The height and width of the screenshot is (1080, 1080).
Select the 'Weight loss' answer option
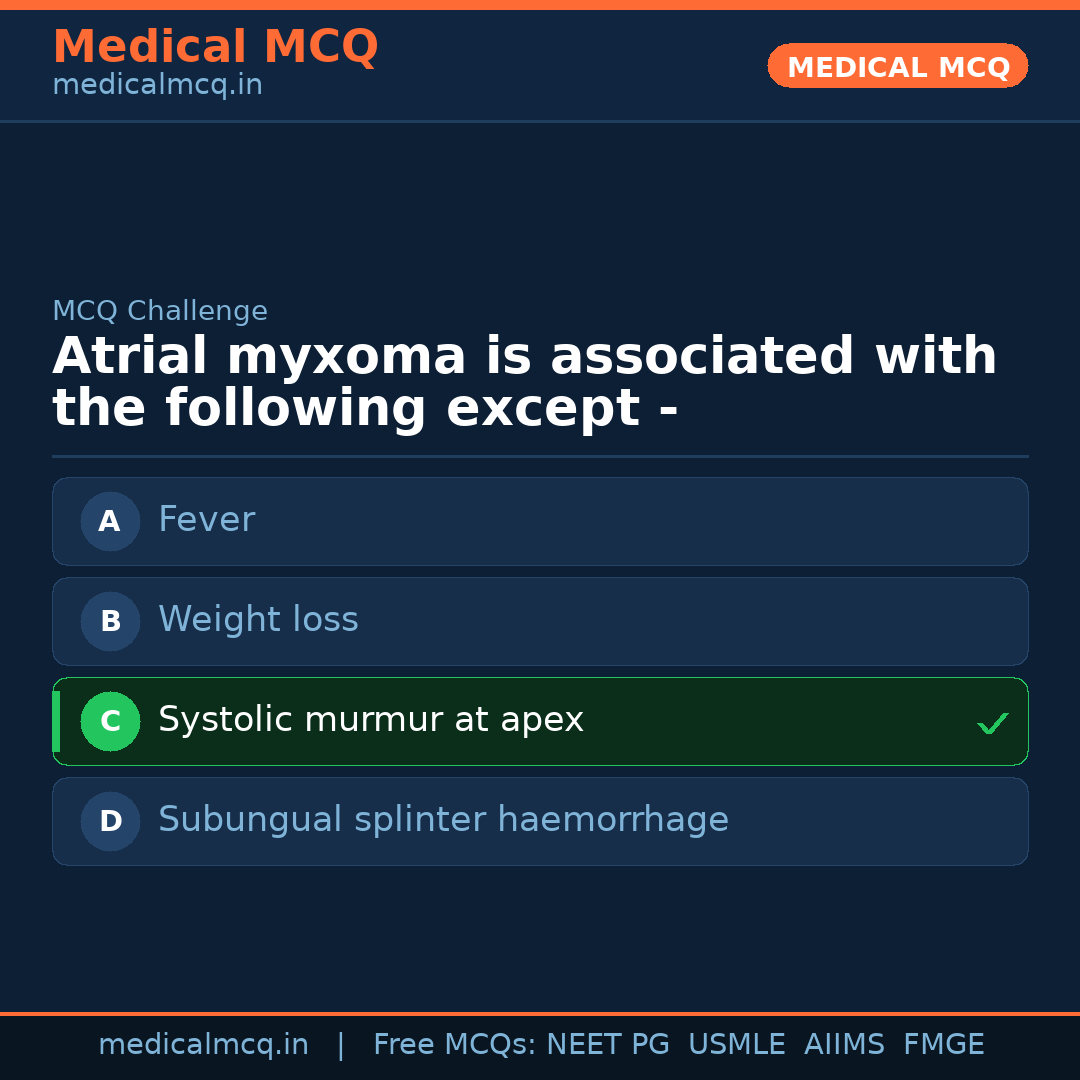[540, 621]
